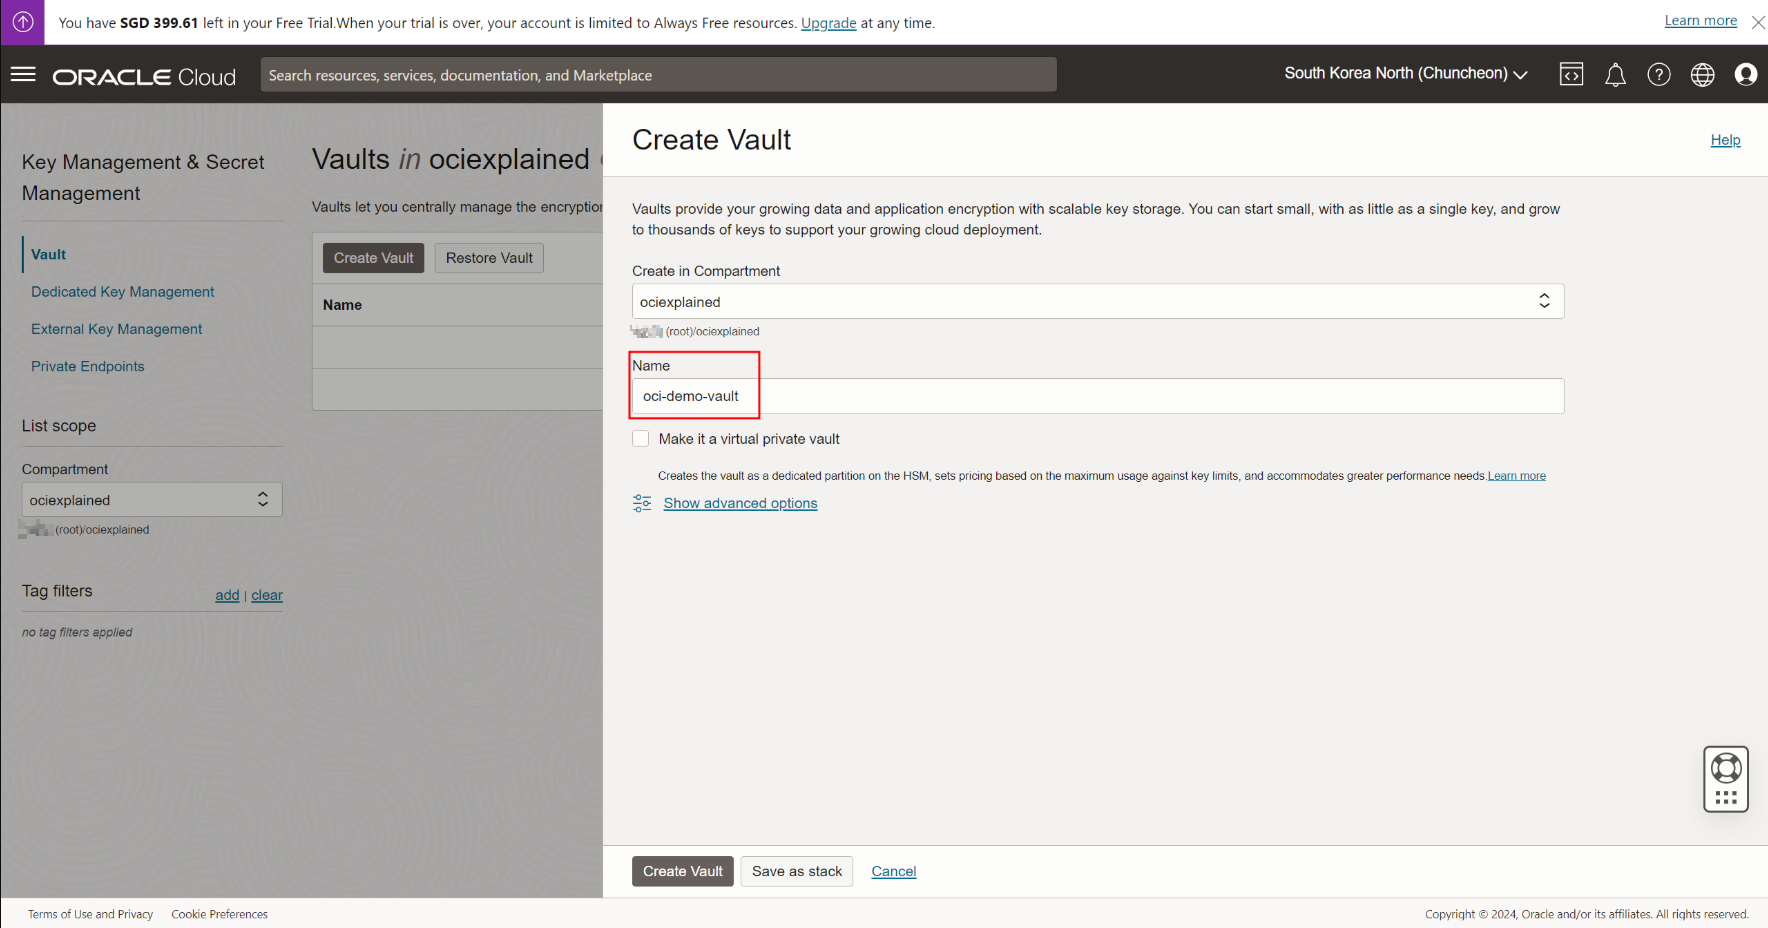
Task: Open the notifications bell
Action: [1615, 75]
